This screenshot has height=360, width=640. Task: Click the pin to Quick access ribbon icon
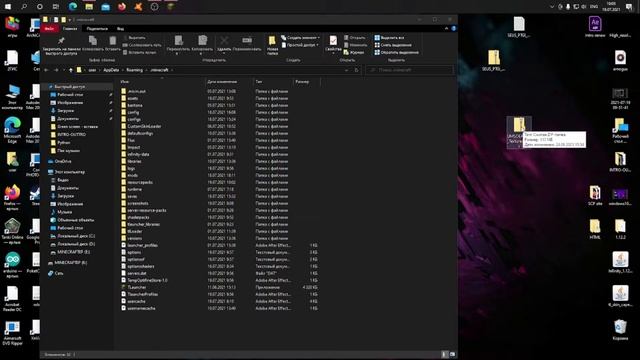[x=61, y=41]
